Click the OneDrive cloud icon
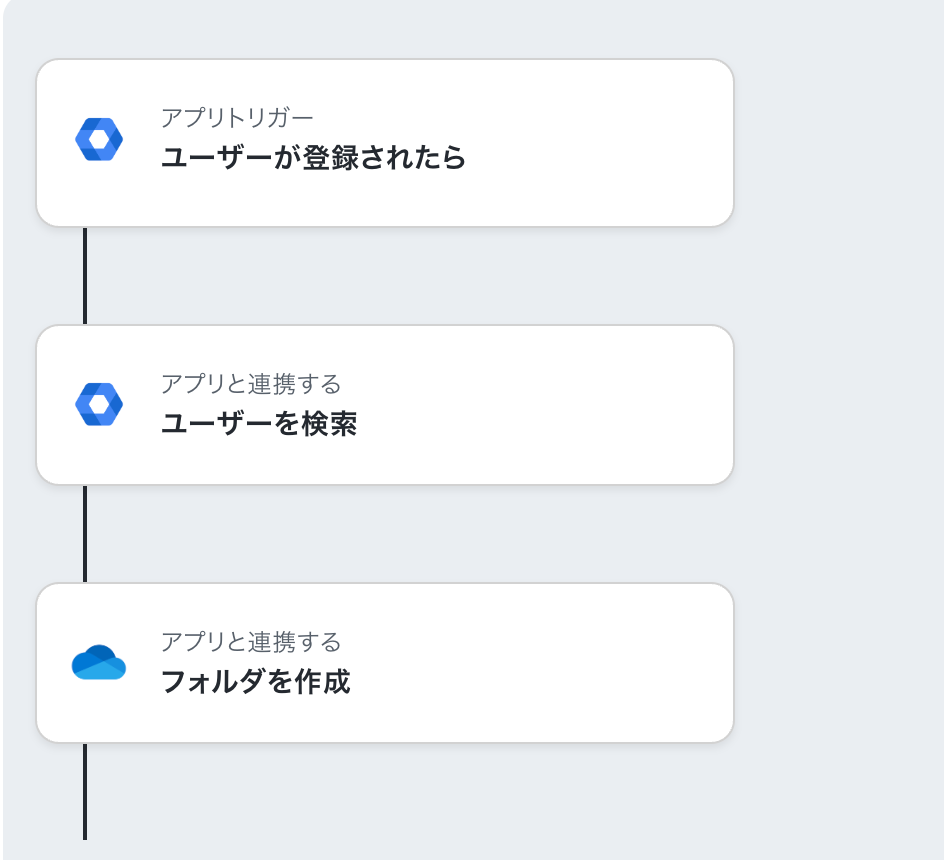Screen dimensions: 944x860 (x=99, y=662)
